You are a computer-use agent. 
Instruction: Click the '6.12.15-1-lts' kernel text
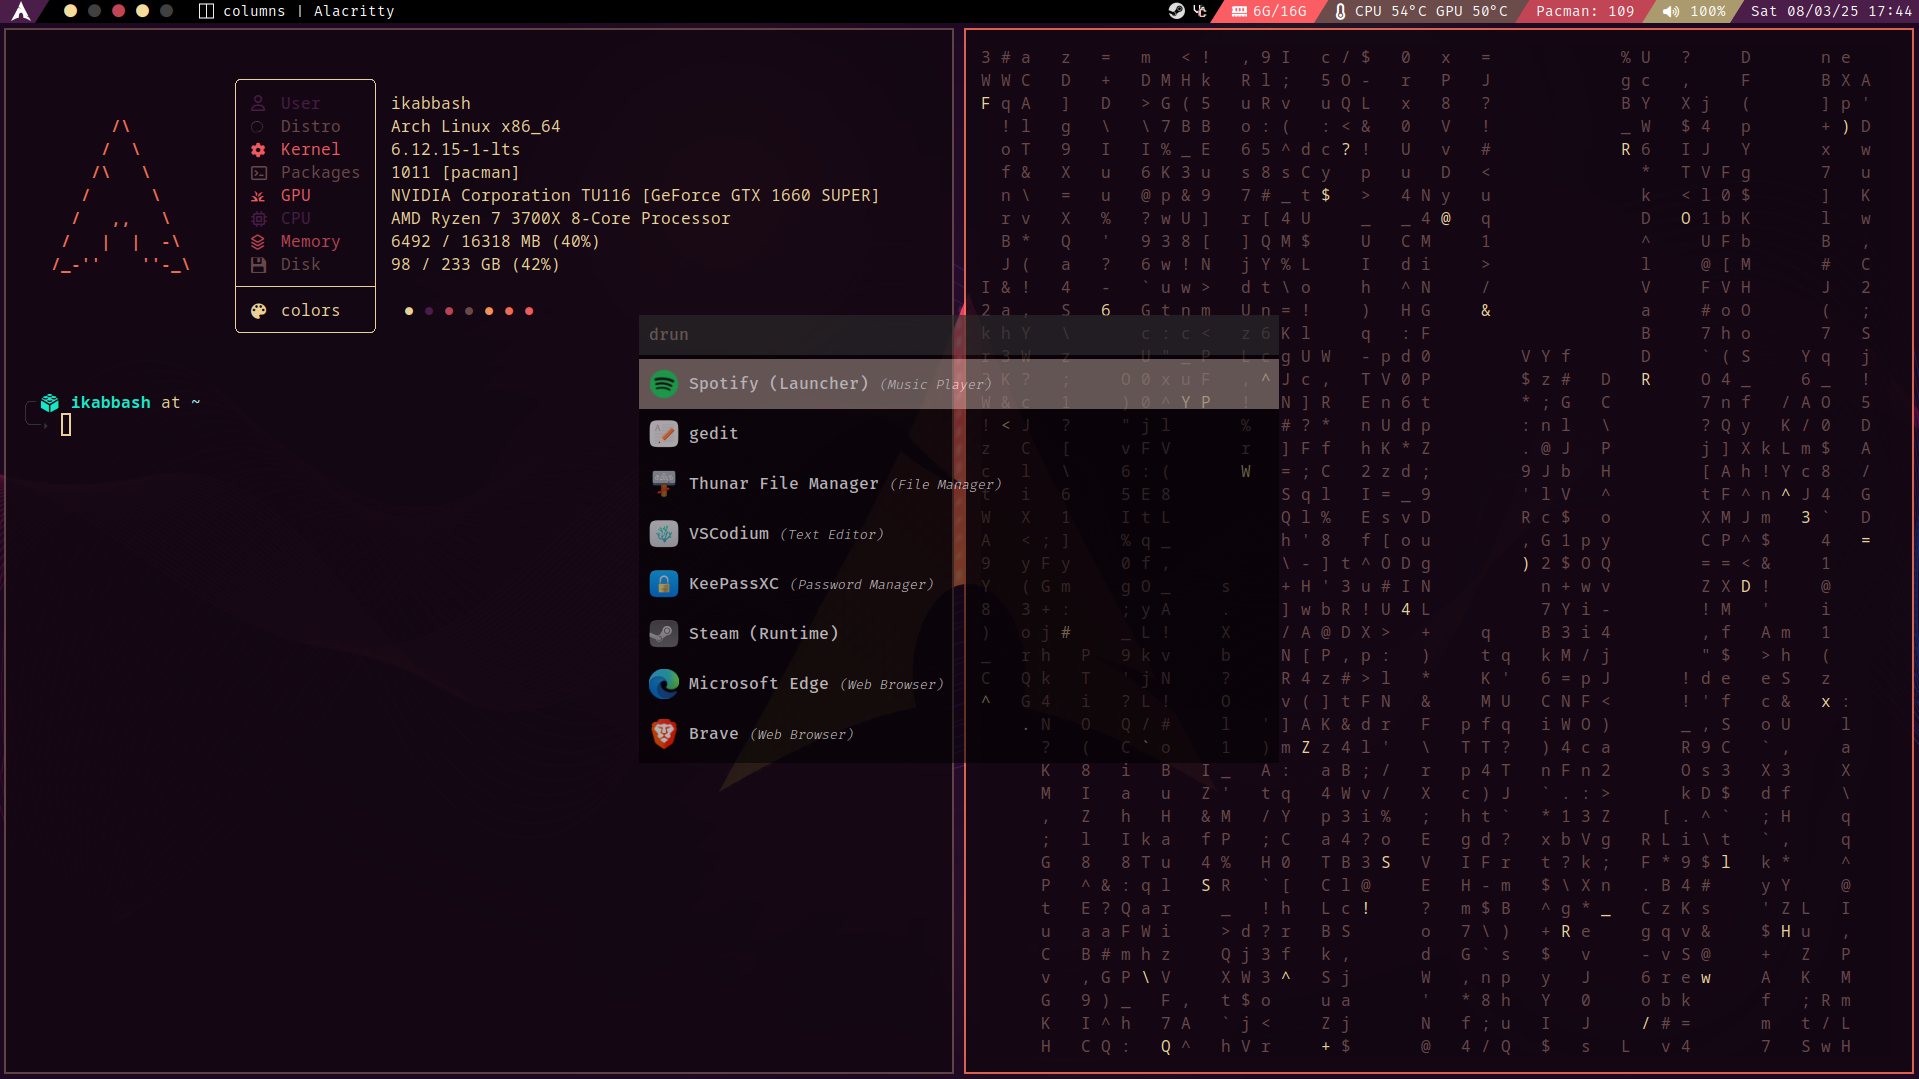(x=456, y=150)
